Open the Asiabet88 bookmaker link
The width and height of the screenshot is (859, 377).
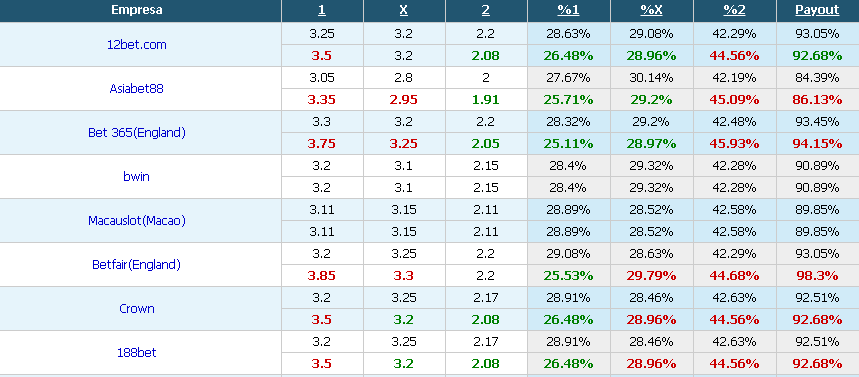tap(136, 88)
